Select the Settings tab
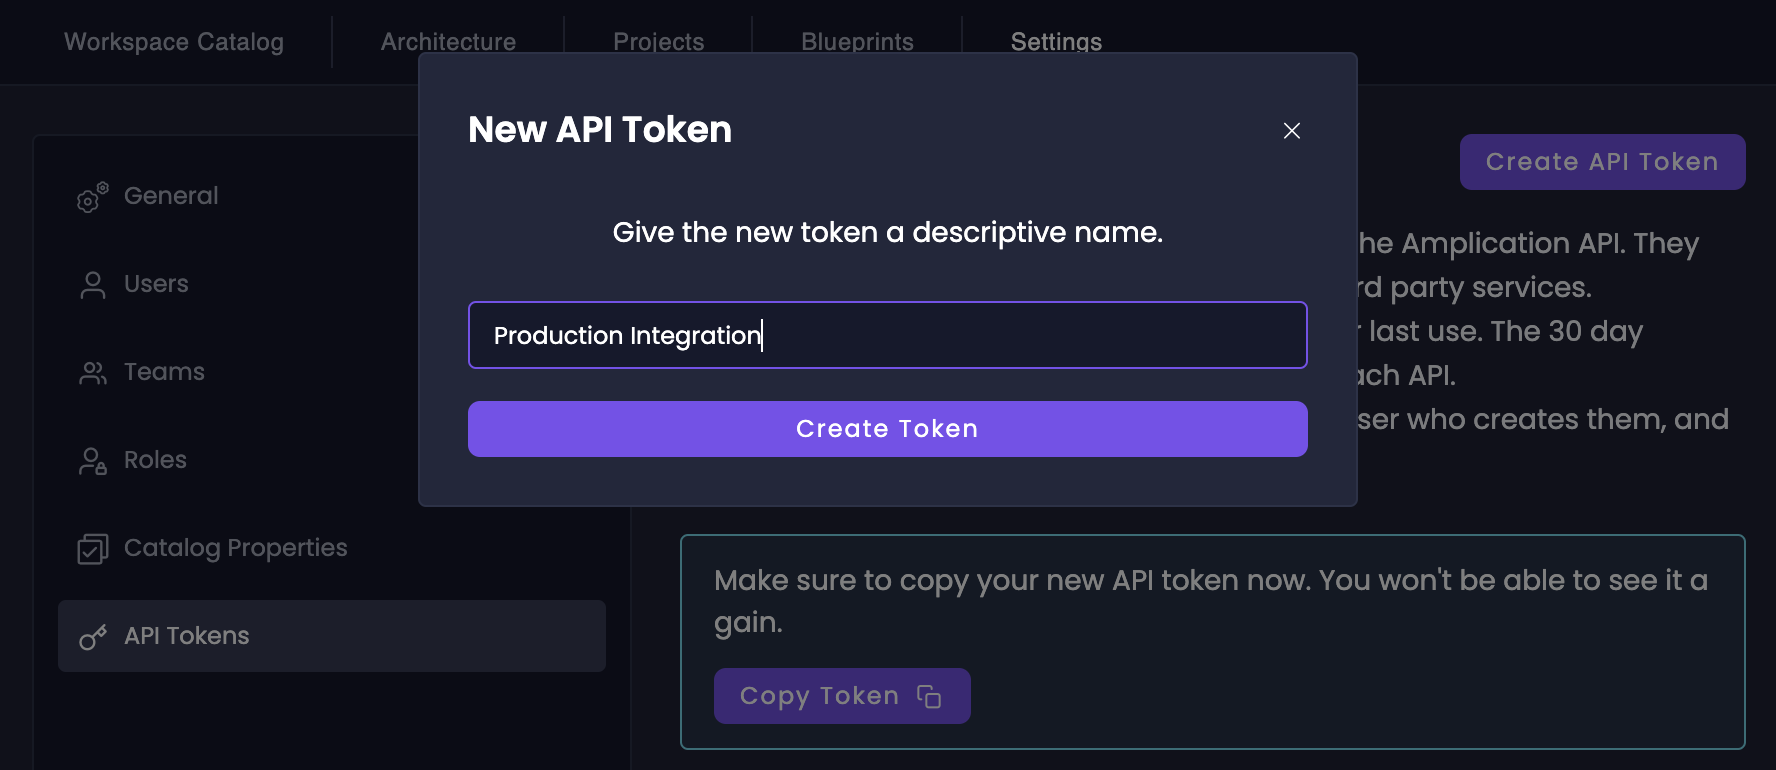This screenshot has height=770, width=1776. [x=1056, y=42]
